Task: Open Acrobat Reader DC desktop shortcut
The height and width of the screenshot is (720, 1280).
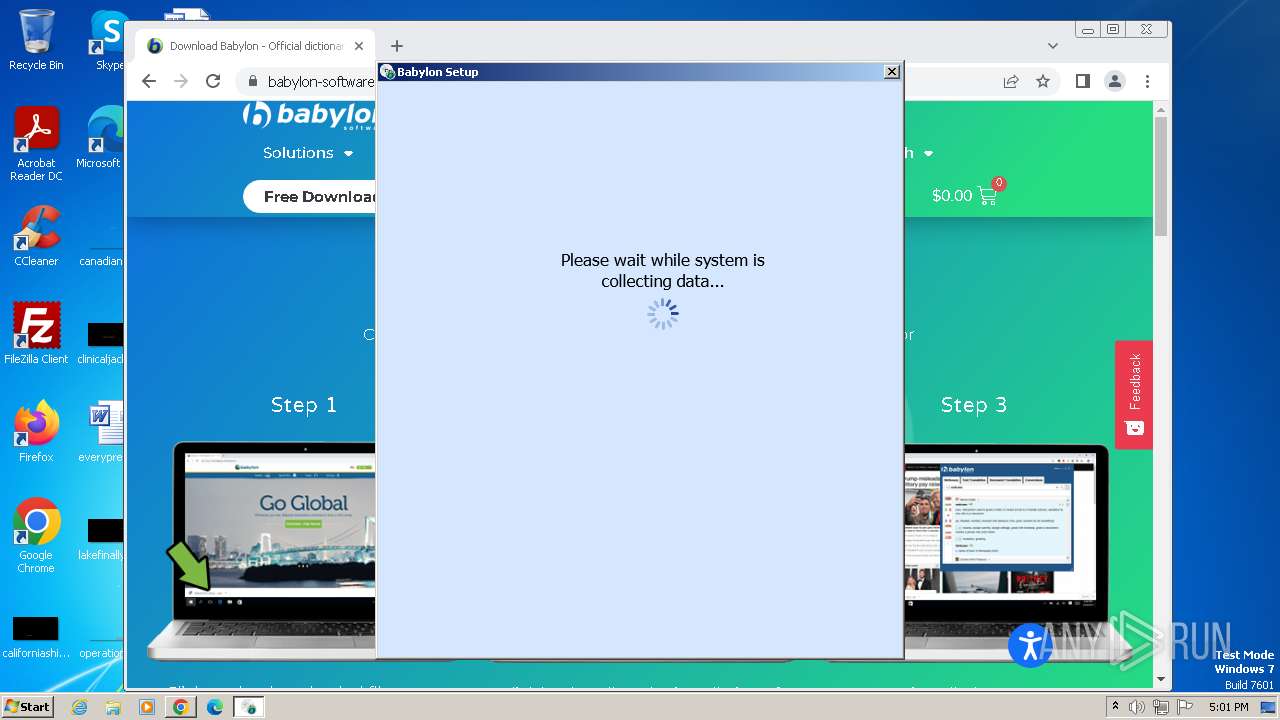Action: click(x=36, y=144)
